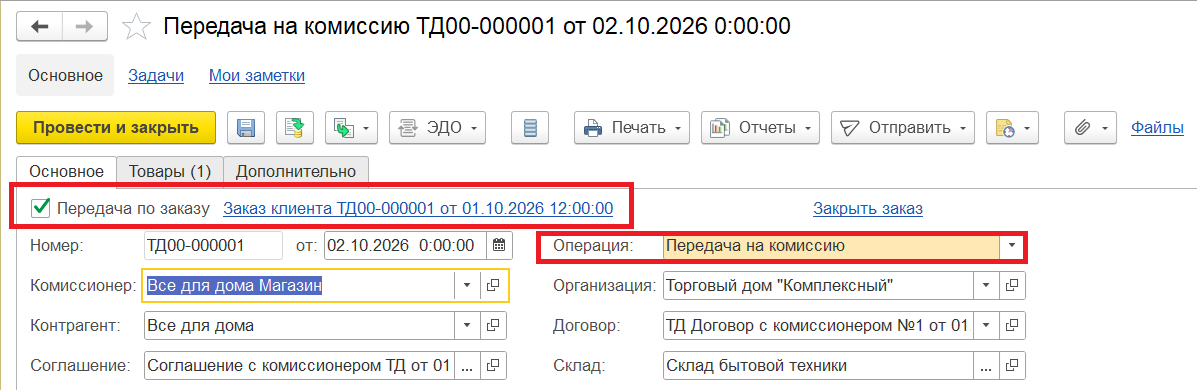The height and width of the screenshot is (390, 1197).
Task: Click the Организация field
Action: coord(818,285)
